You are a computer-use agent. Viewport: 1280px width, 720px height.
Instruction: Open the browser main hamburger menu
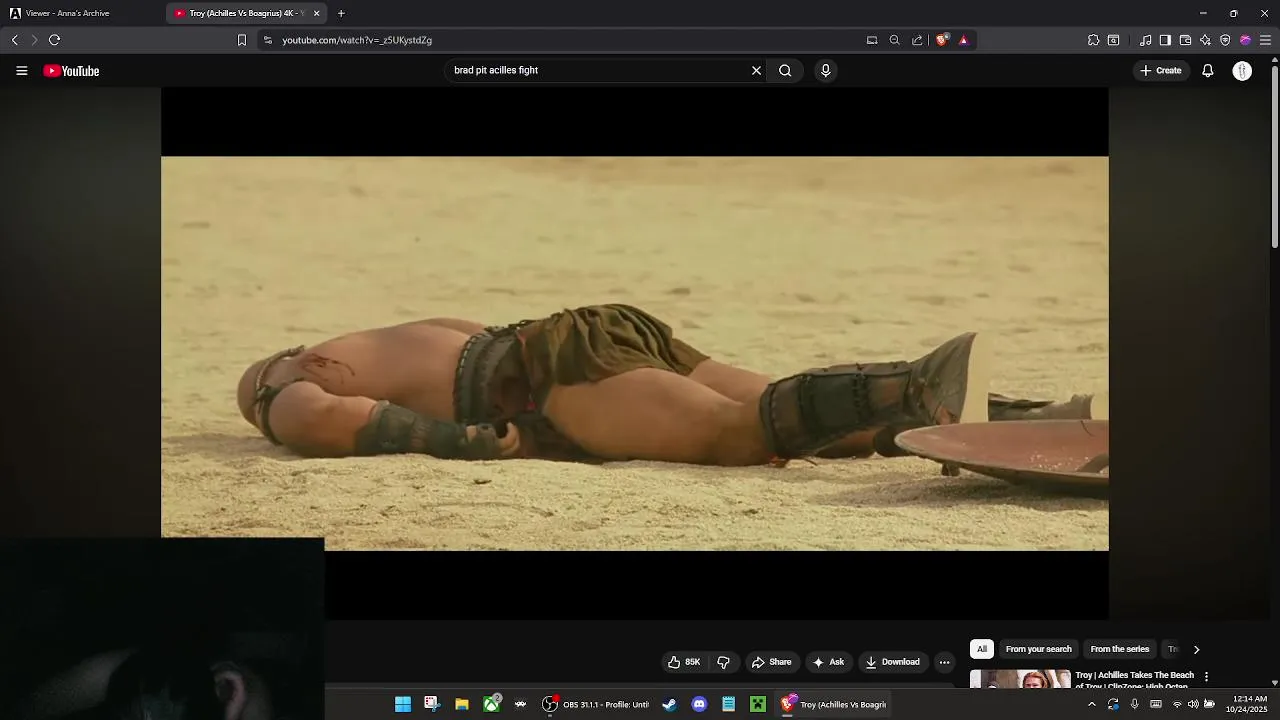pos(1265,40)
